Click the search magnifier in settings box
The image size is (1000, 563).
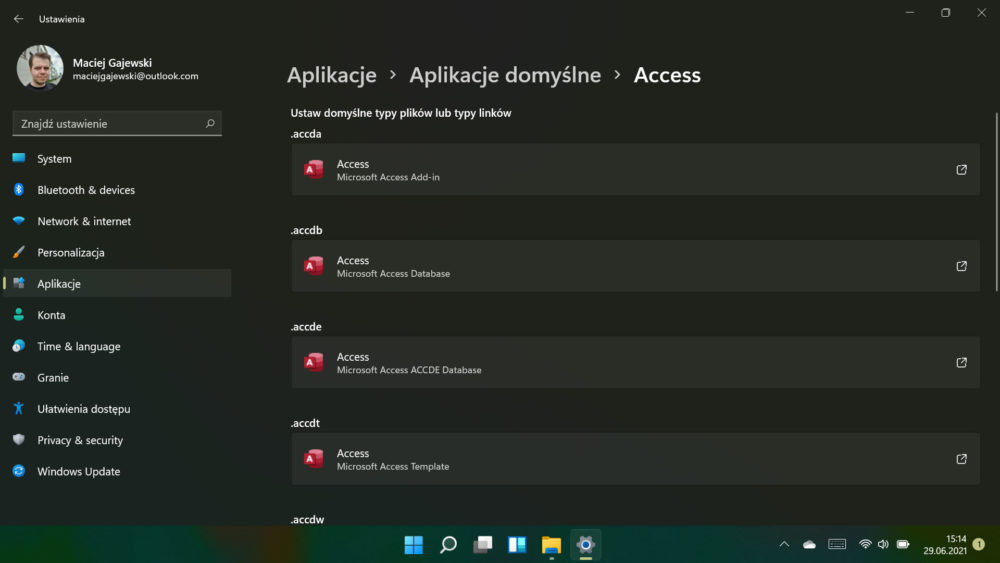(x=210, y=124)
